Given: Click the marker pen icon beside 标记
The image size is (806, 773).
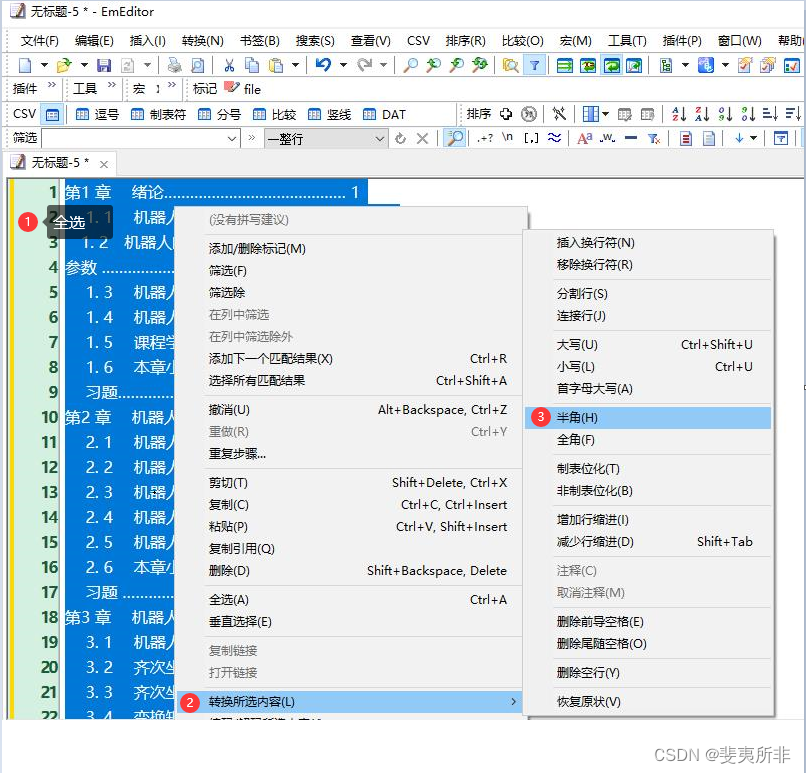Looking at the screenshot, I should (x=232, y=88).
